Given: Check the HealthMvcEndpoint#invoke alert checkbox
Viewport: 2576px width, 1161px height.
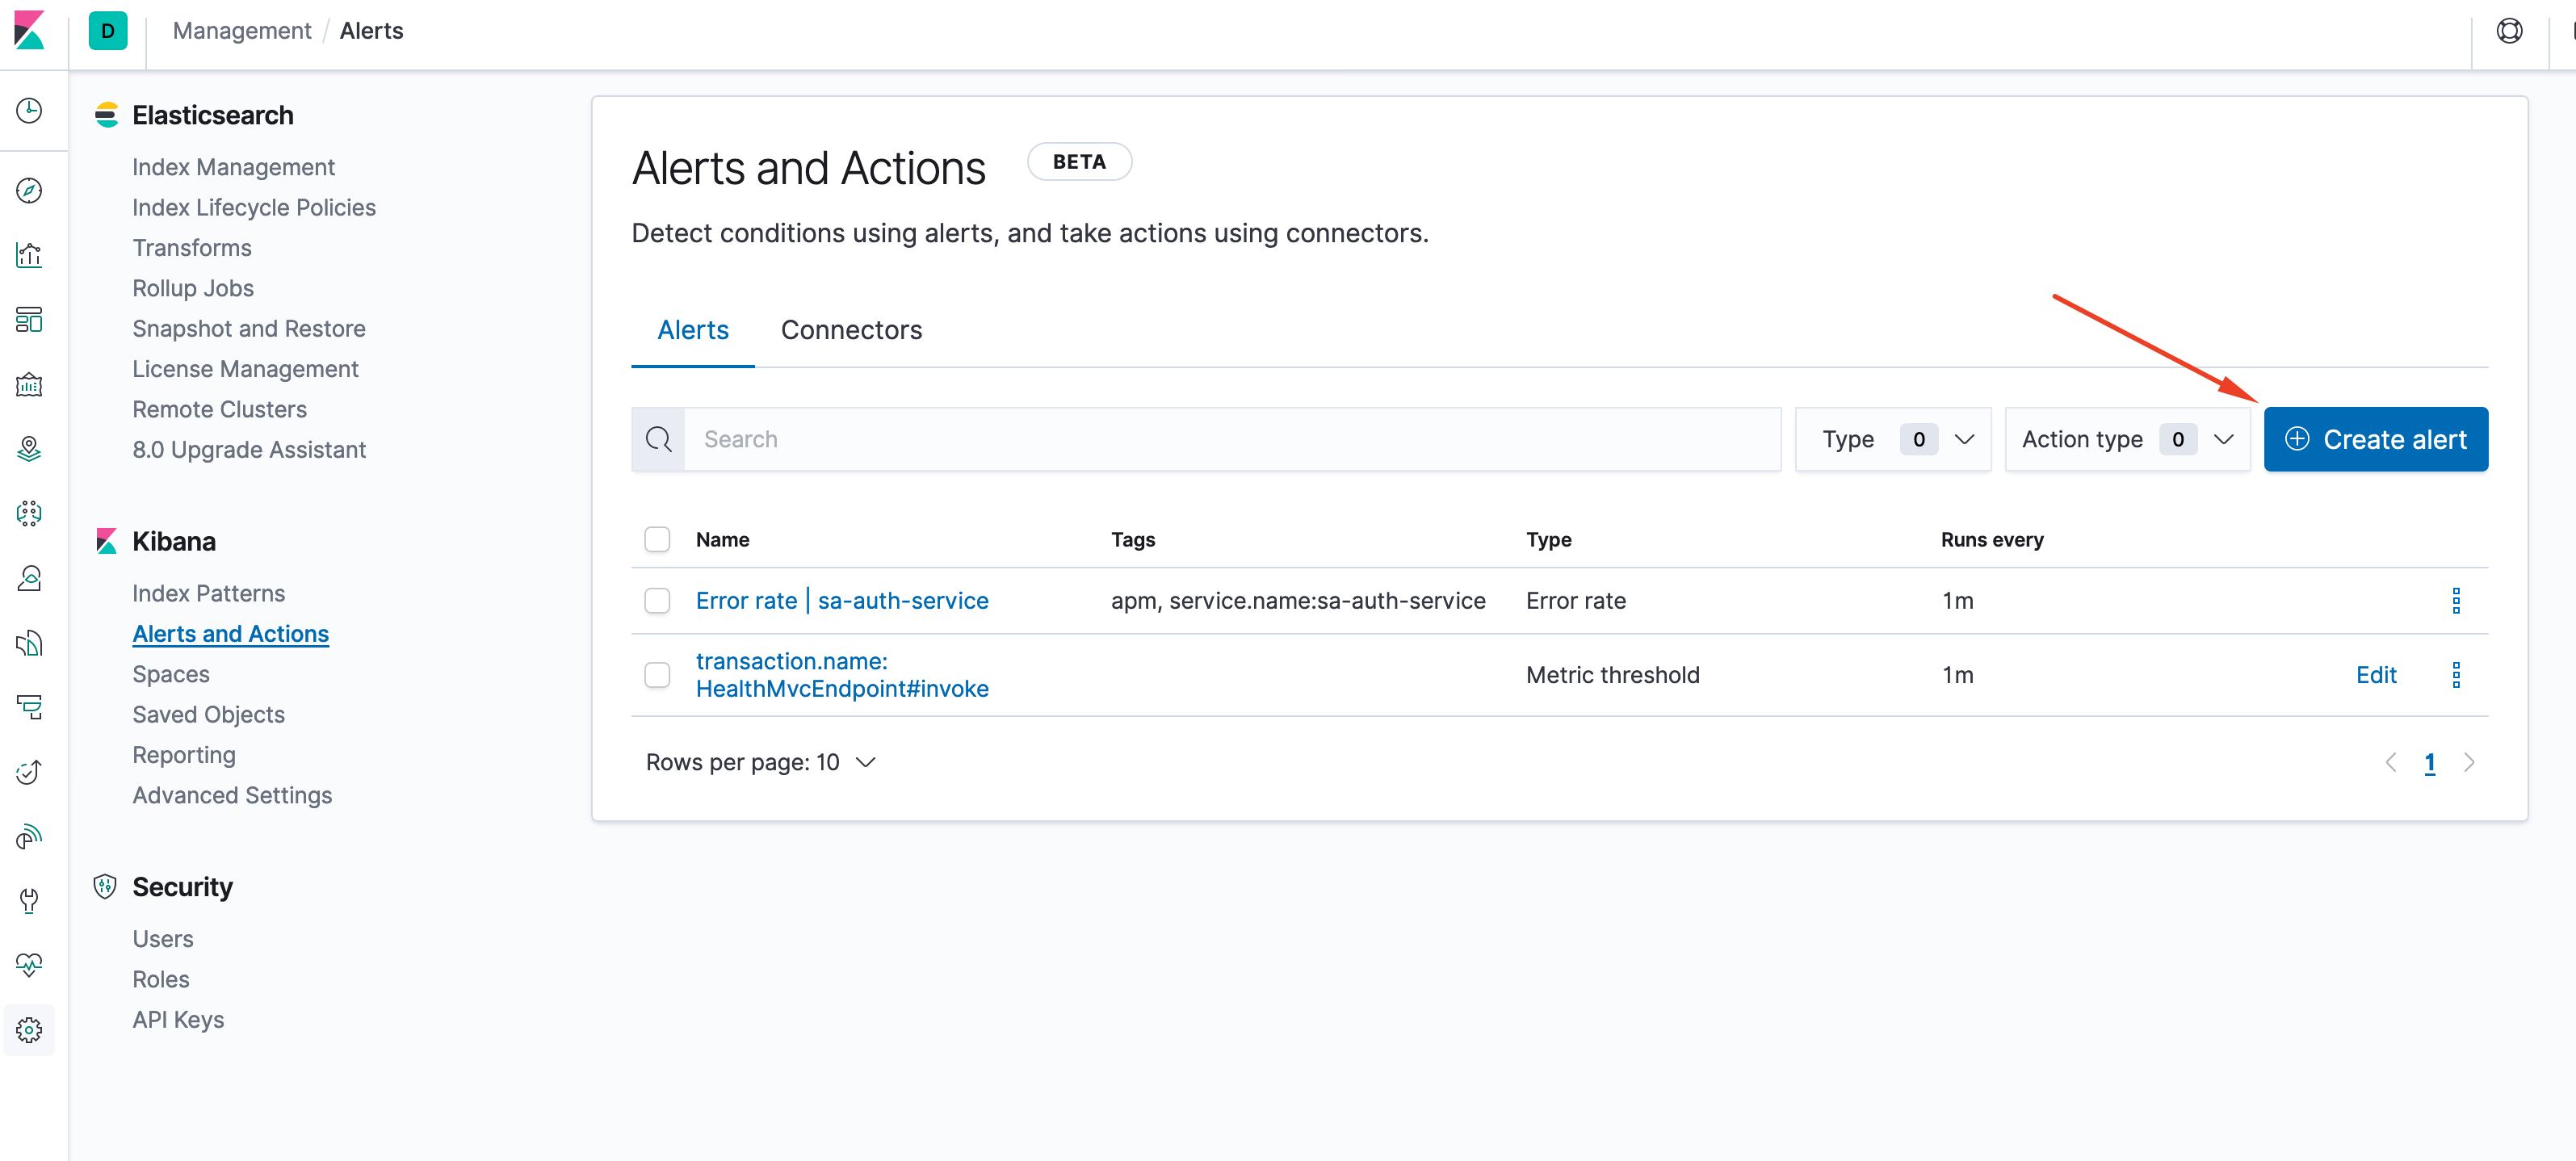Looking at the screenshot, I should click(x=657, y=674).
